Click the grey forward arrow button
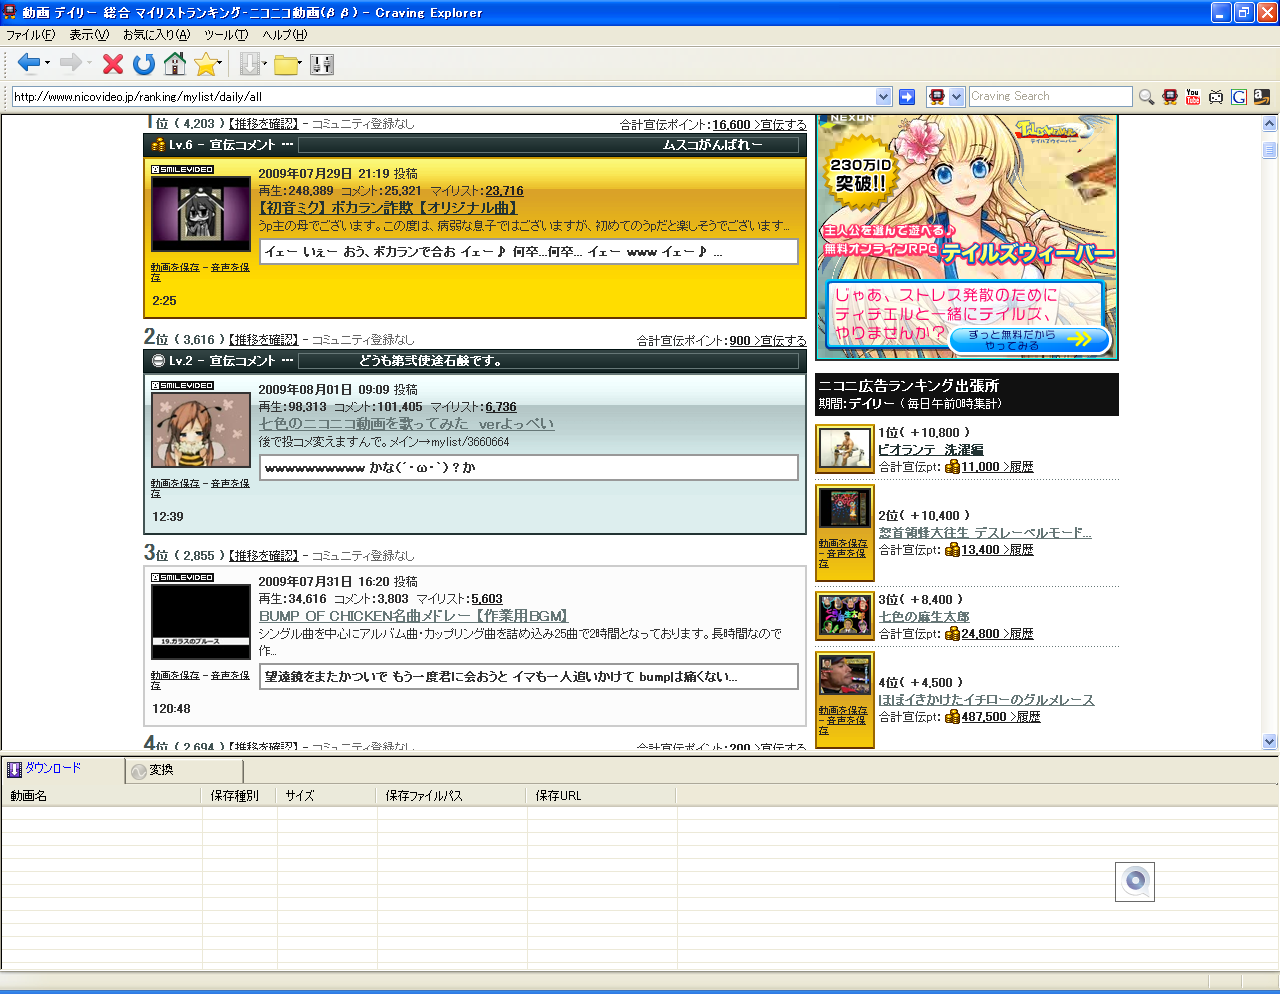This screenshot has width=1280, height=994. [70, 64]
